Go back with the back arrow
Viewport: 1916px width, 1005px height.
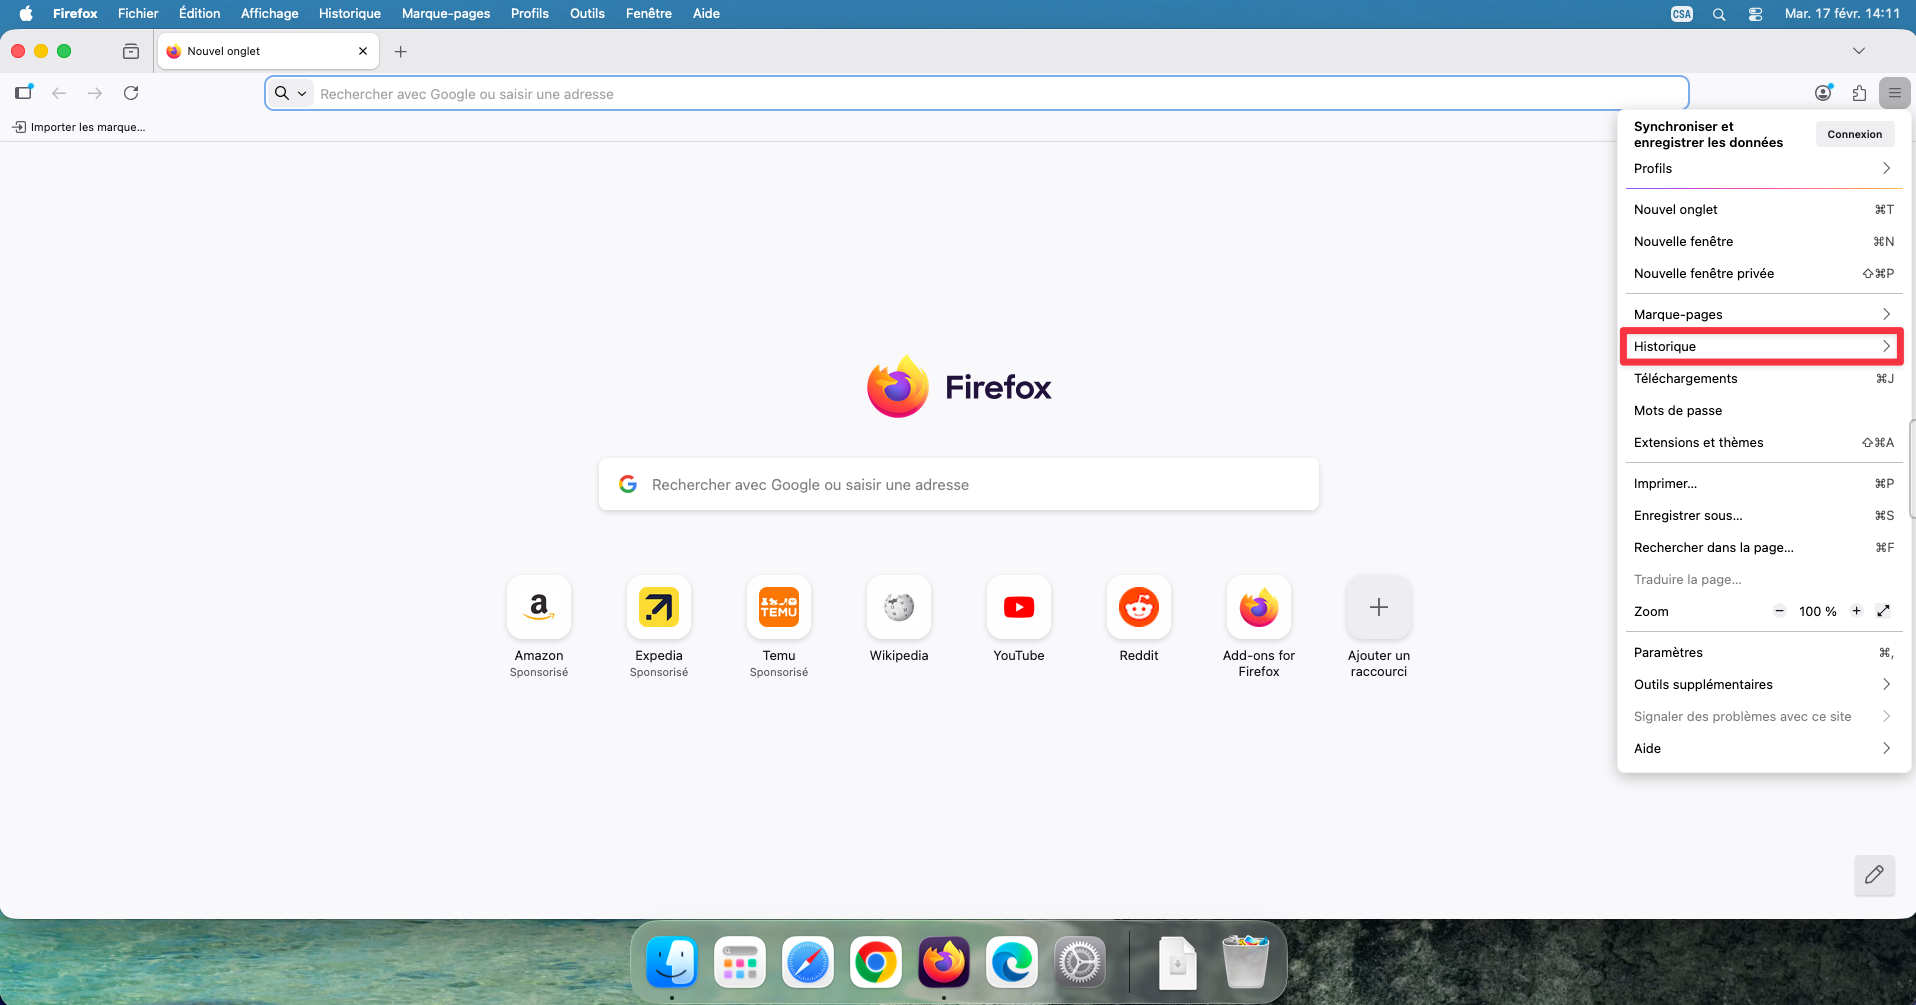click(x=59, y=93)
